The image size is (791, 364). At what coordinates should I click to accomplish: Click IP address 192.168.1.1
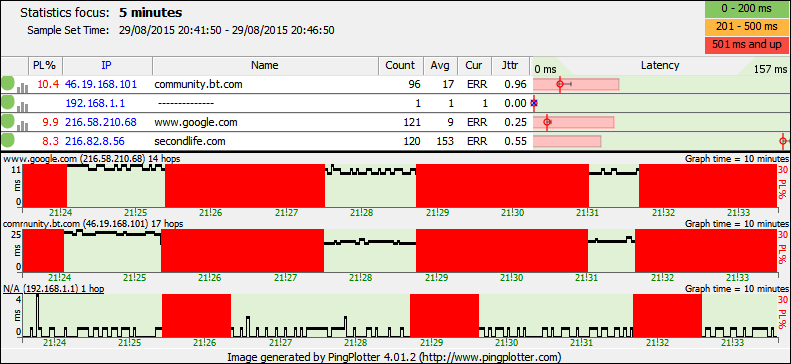[96, 103]
